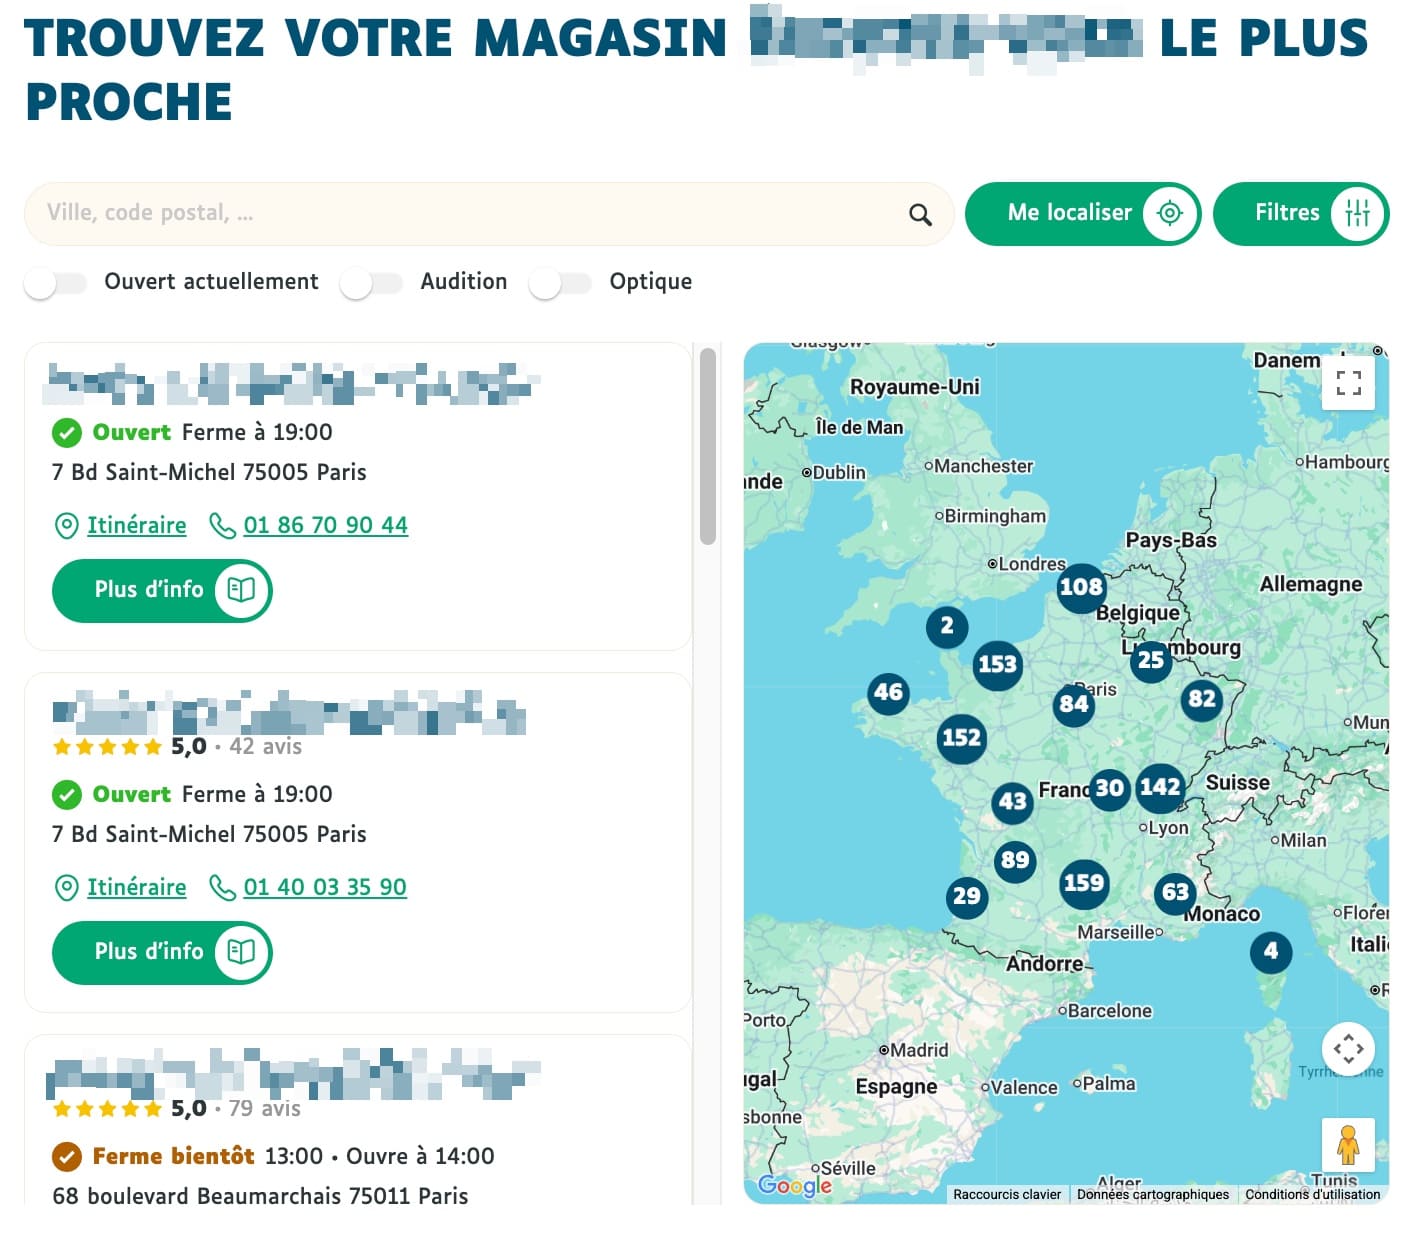Click the open-book icon on Plus d'info
1414x1246 pixels.
point(243,590)
